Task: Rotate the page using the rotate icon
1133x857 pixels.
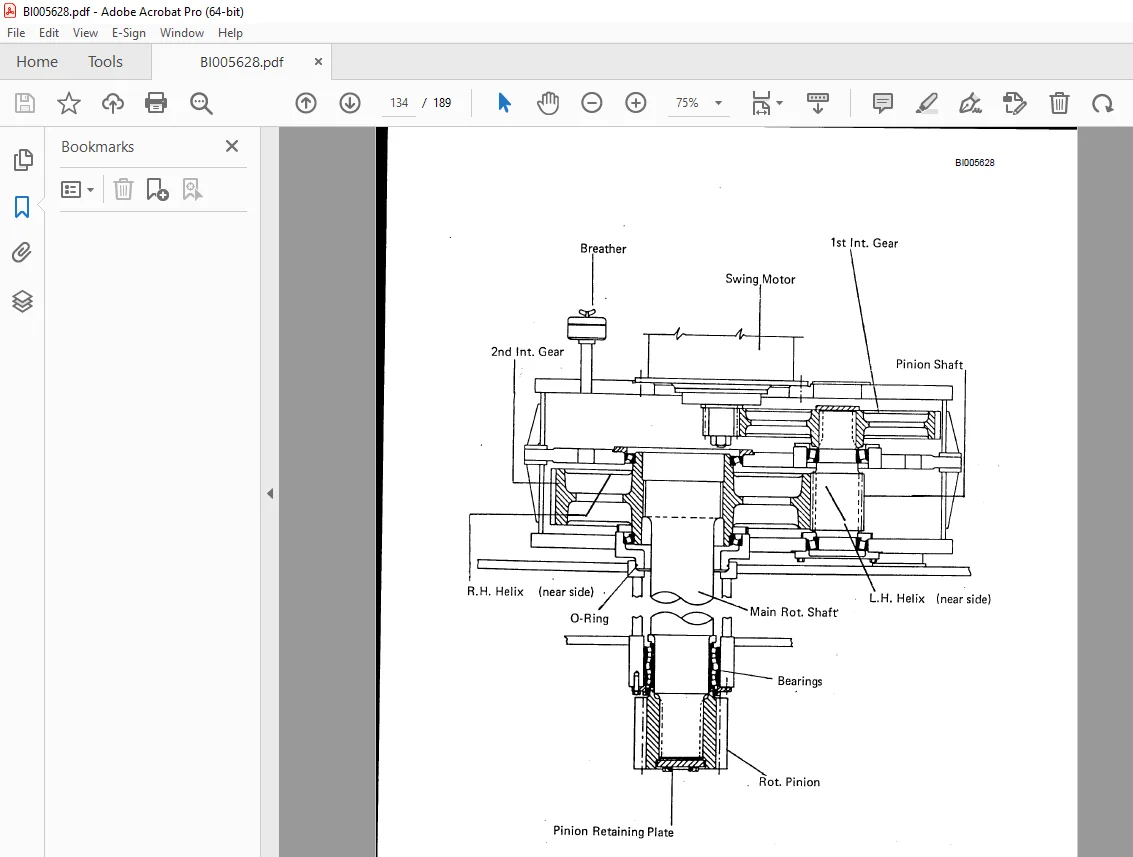Action: pyautogui.click(x=1103, y=103)
